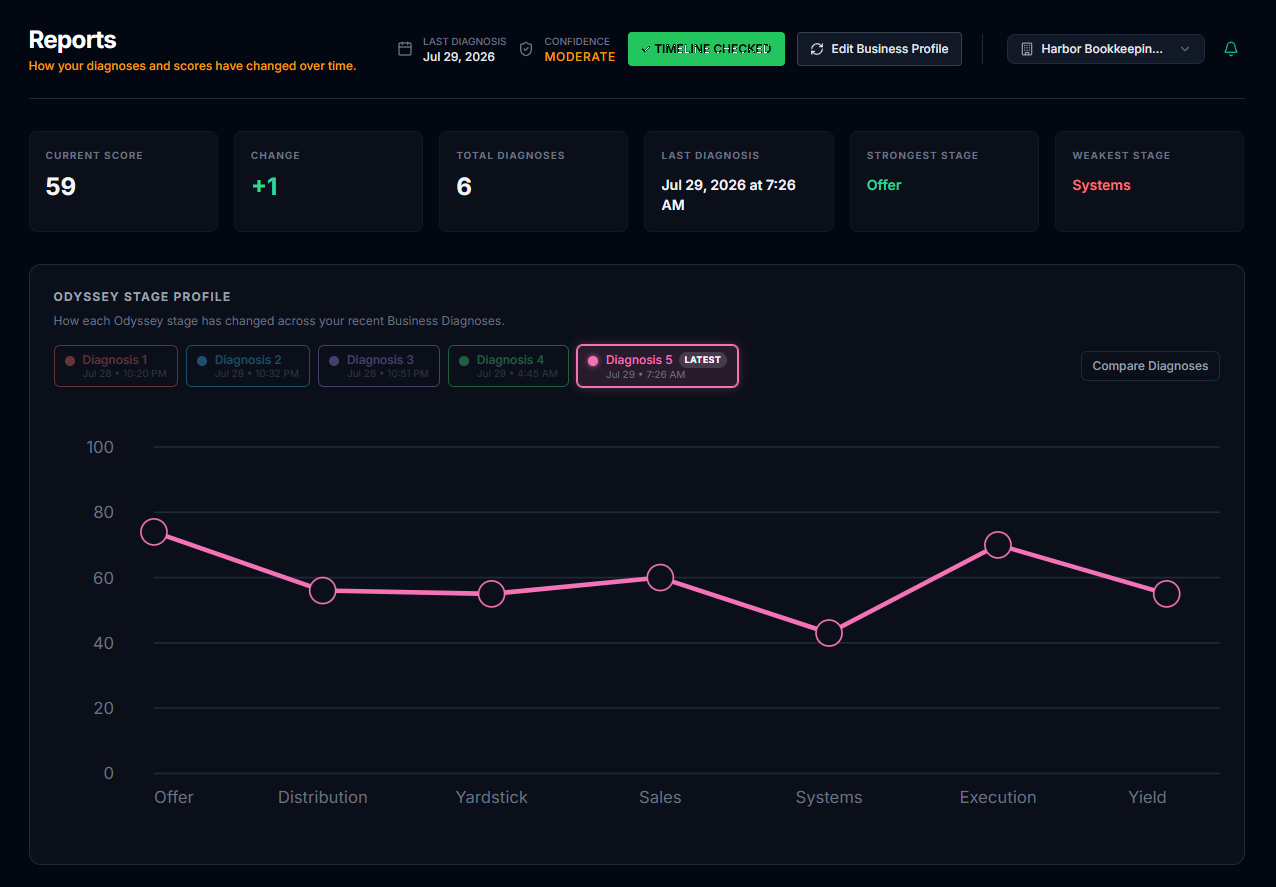Click the Reports page heading
Viewport: 1276px width, 887px height.
(73, 40)
